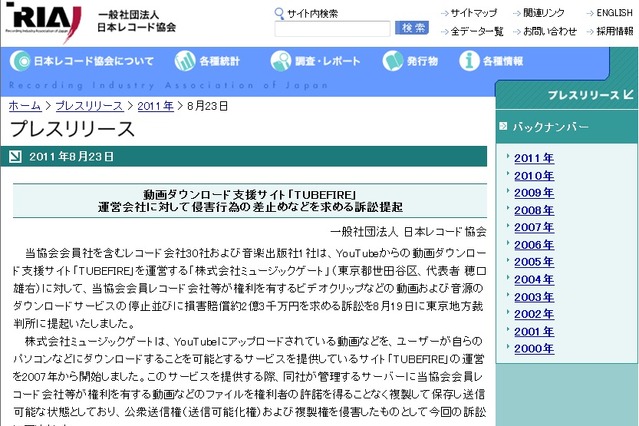
Task: Click the site search magnifier icon
Action: tap(279, 13)
